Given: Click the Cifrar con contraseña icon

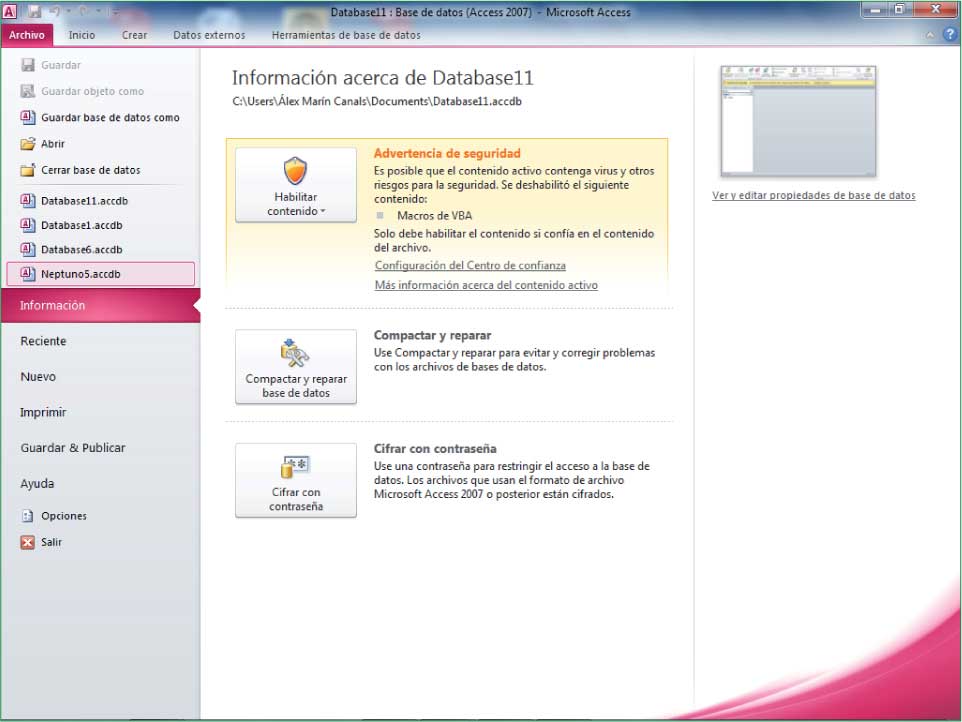Looking at the screenshot, I should pyautogui.click(x=295, y=467).
